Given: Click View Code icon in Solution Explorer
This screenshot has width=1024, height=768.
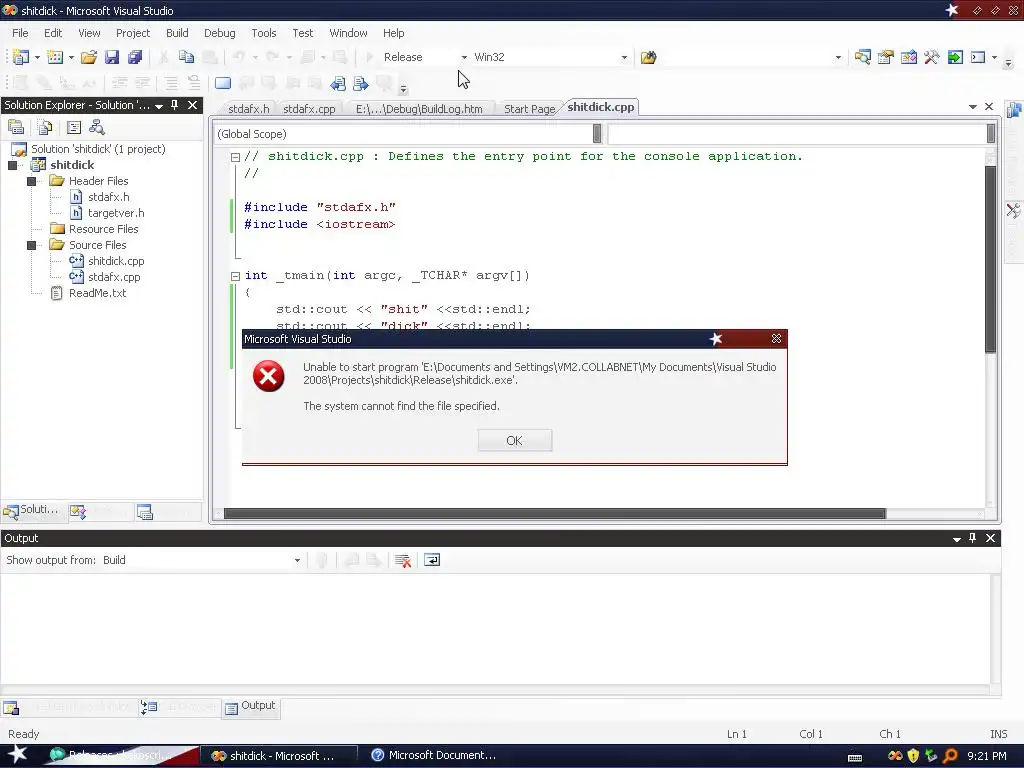Looking at the screenshot, I should [x=74, y=127].
